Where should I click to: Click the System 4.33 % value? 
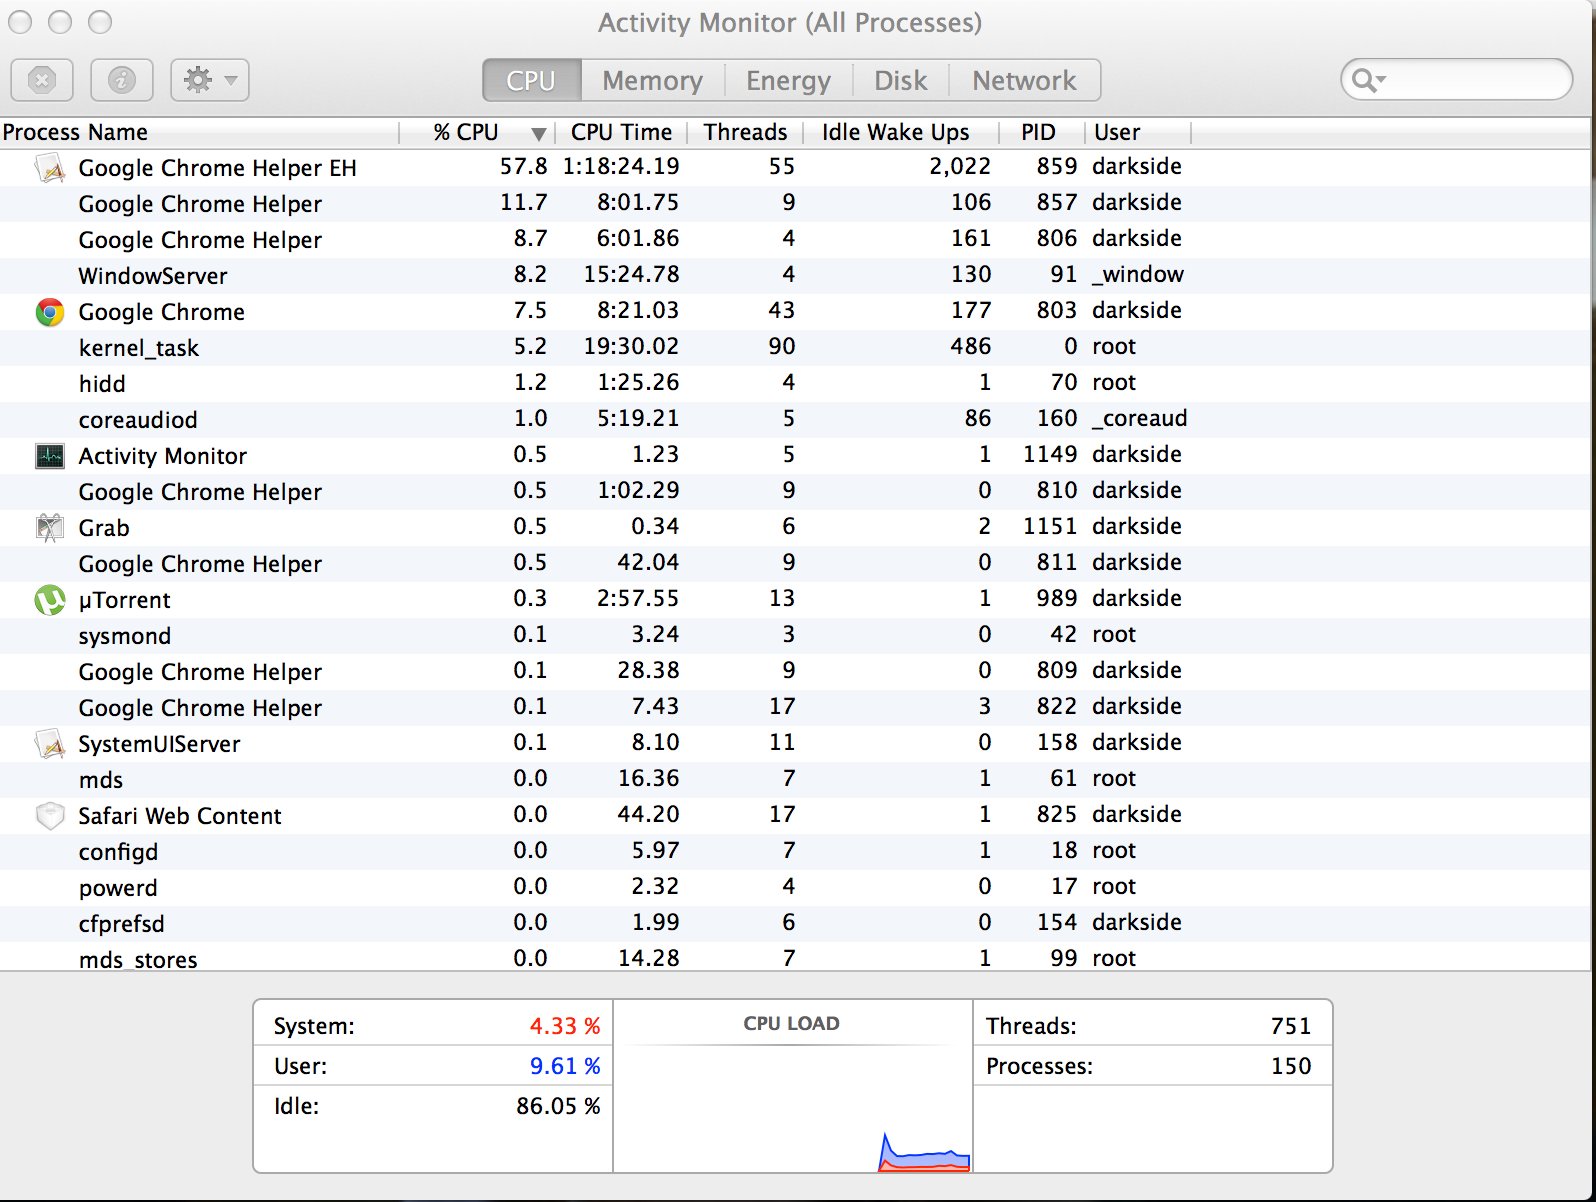[565, 1026]
